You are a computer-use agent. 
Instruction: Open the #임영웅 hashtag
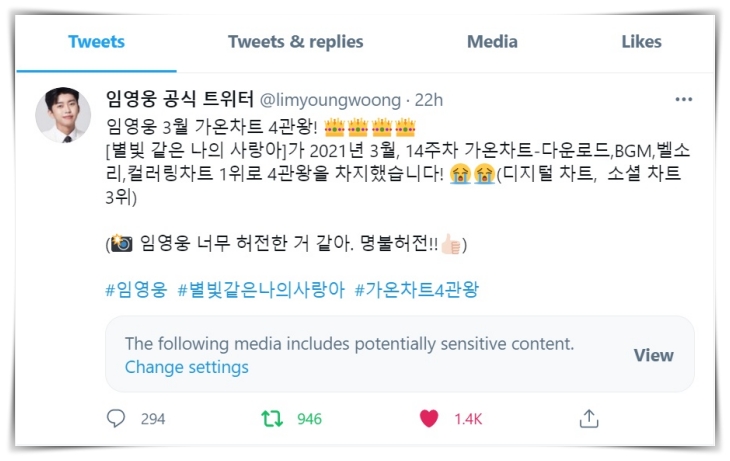(x=136, y=290)
